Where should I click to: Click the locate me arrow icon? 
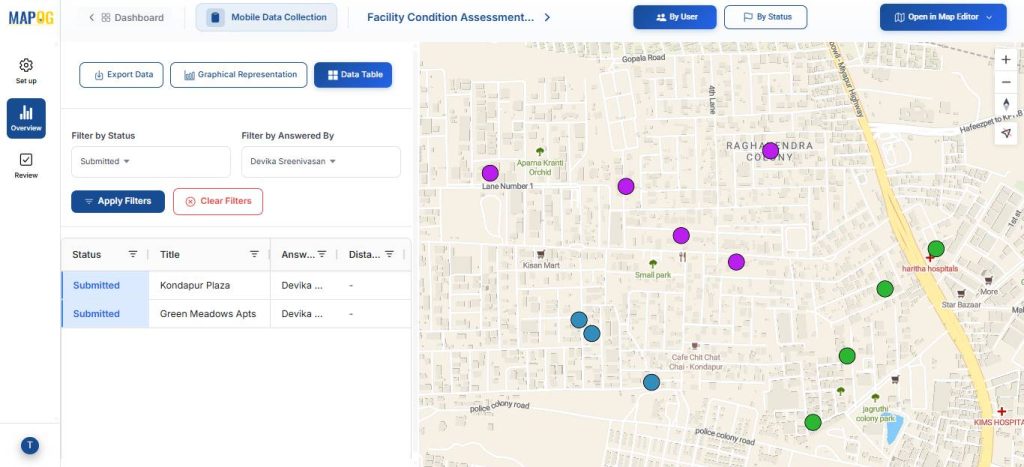1006,133
